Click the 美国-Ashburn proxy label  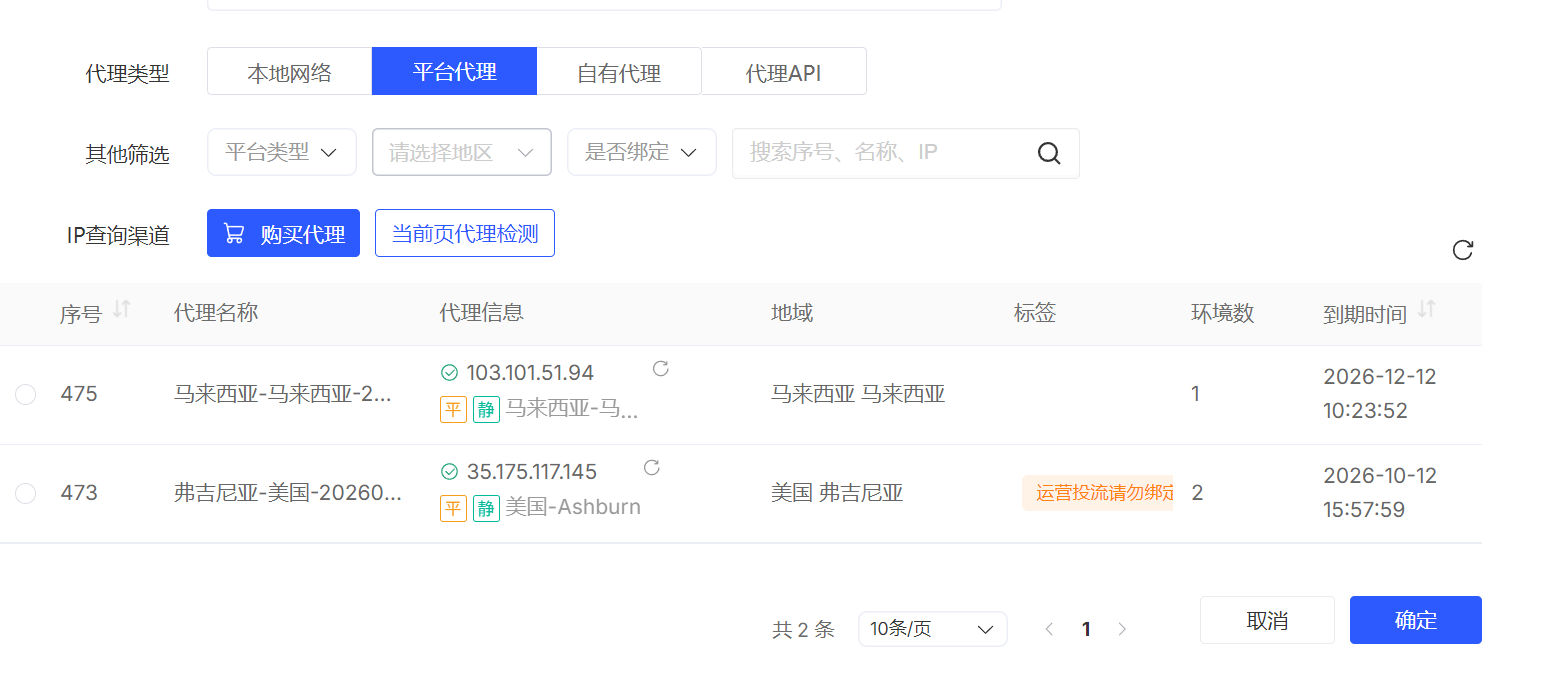(573, 508)
